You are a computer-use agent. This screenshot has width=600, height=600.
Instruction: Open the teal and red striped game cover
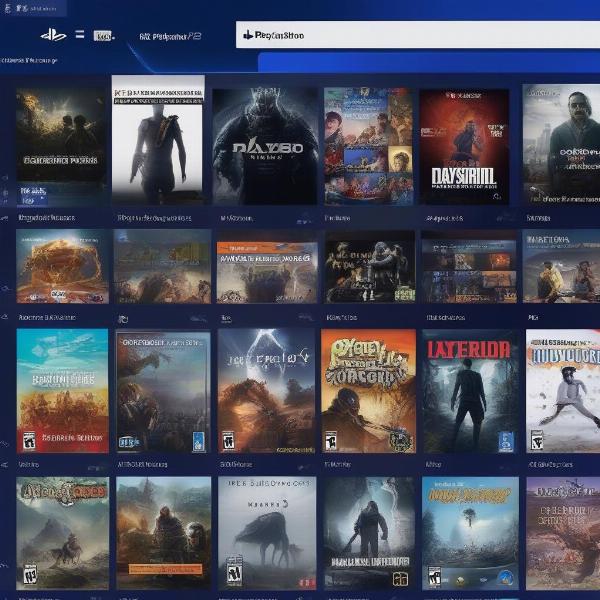coord(63,391)
